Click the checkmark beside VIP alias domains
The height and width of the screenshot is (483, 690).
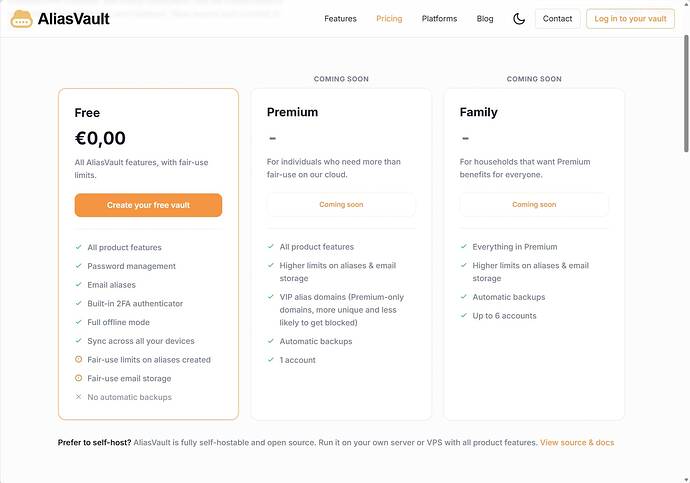pos(271,297)
